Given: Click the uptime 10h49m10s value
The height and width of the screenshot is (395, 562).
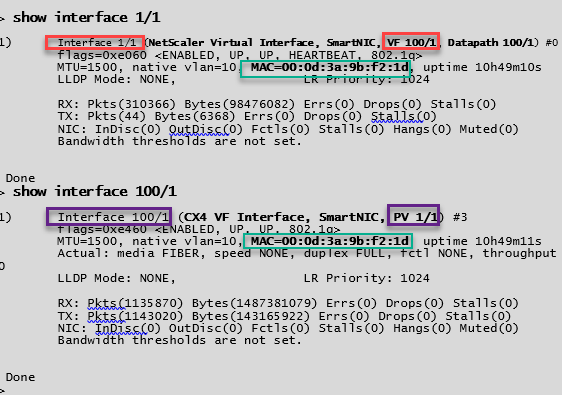Looking at the screenshot, I should pos(482,67).
